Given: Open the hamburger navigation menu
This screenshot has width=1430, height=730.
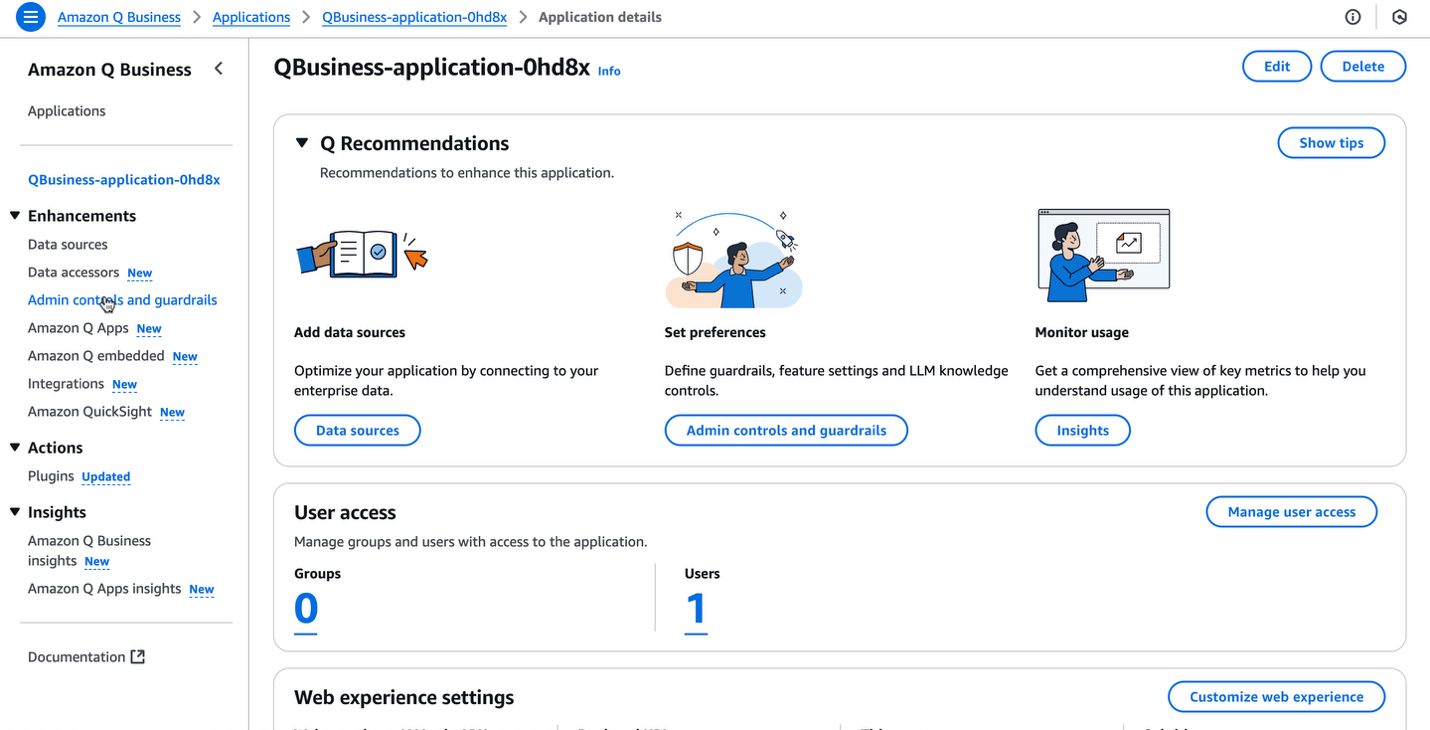Looking at the screenshot, I should [x=31, y=17].
